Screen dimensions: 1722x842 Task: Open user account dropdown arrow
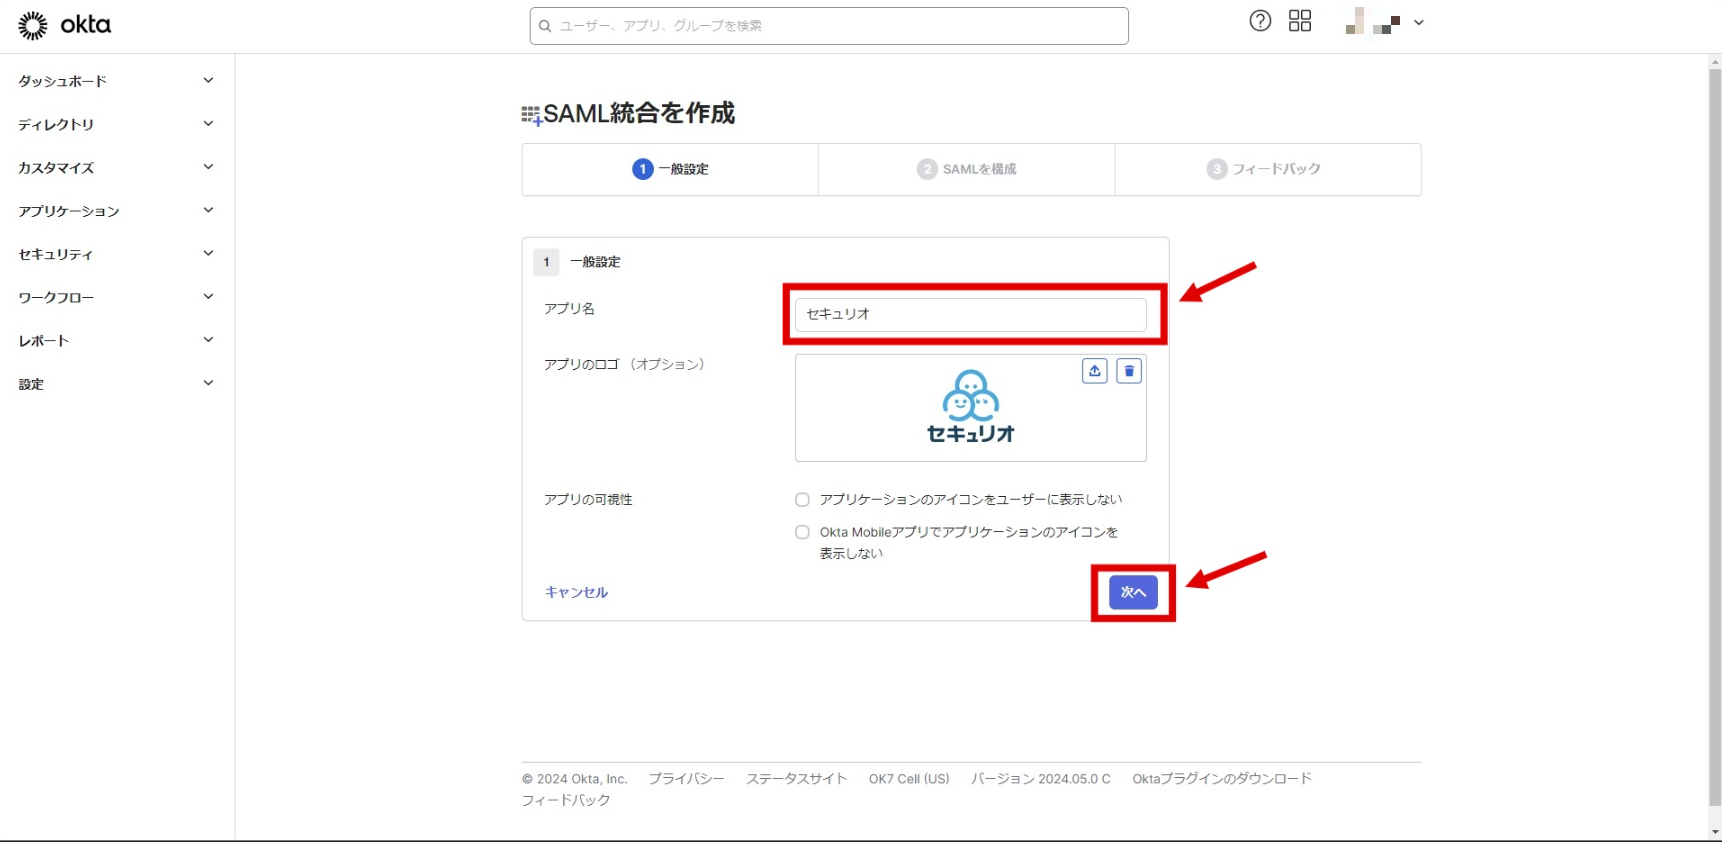coord(1418,22)
